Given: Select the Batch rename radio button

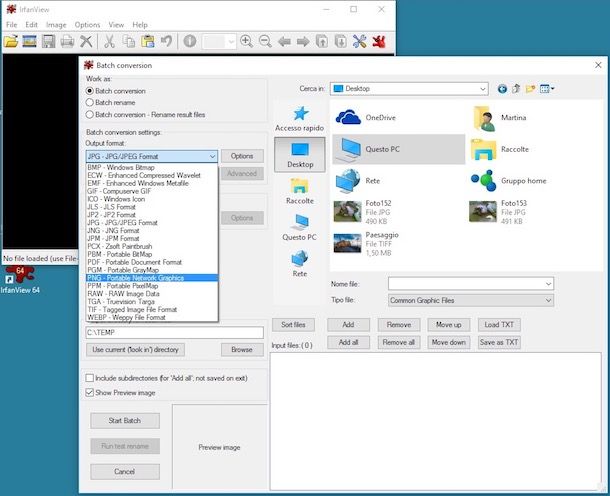Looking at the screenshot, I should pos(90,103).
